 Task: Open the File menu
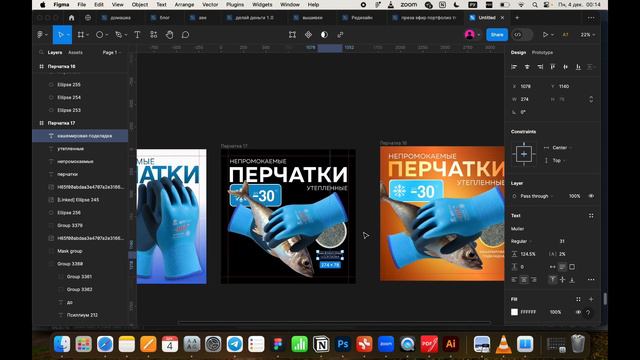[82, 4]
